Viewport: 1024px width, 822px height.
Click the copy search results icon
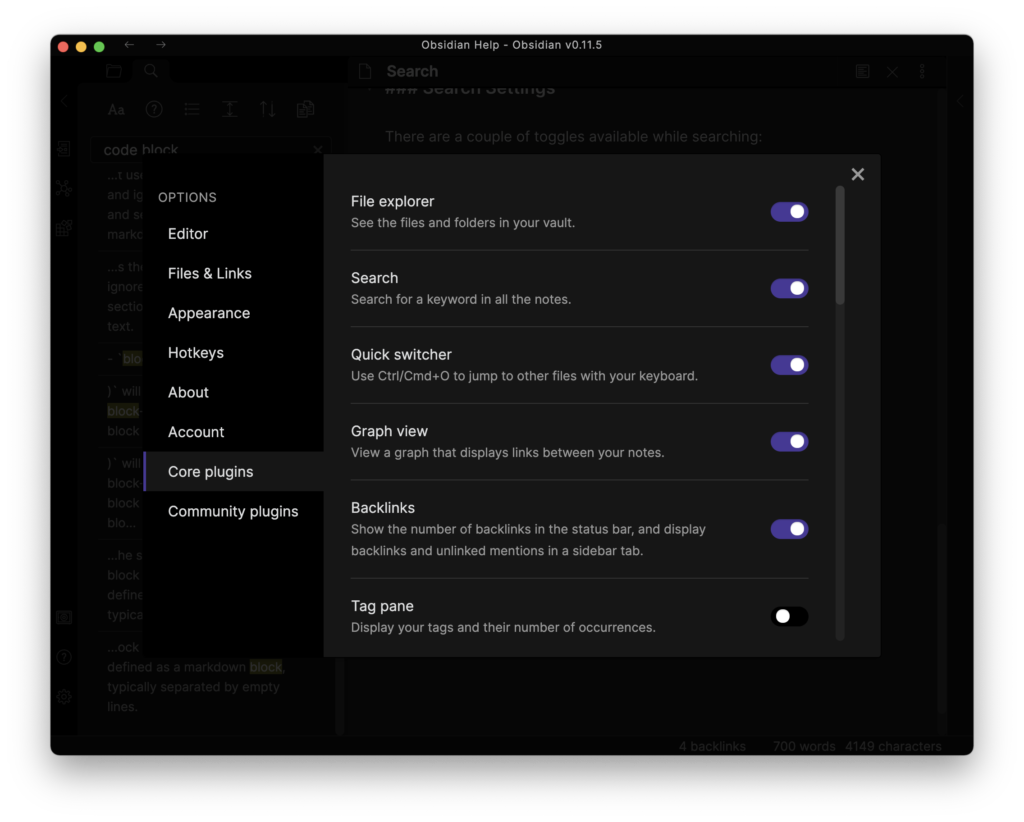point(305,110)
